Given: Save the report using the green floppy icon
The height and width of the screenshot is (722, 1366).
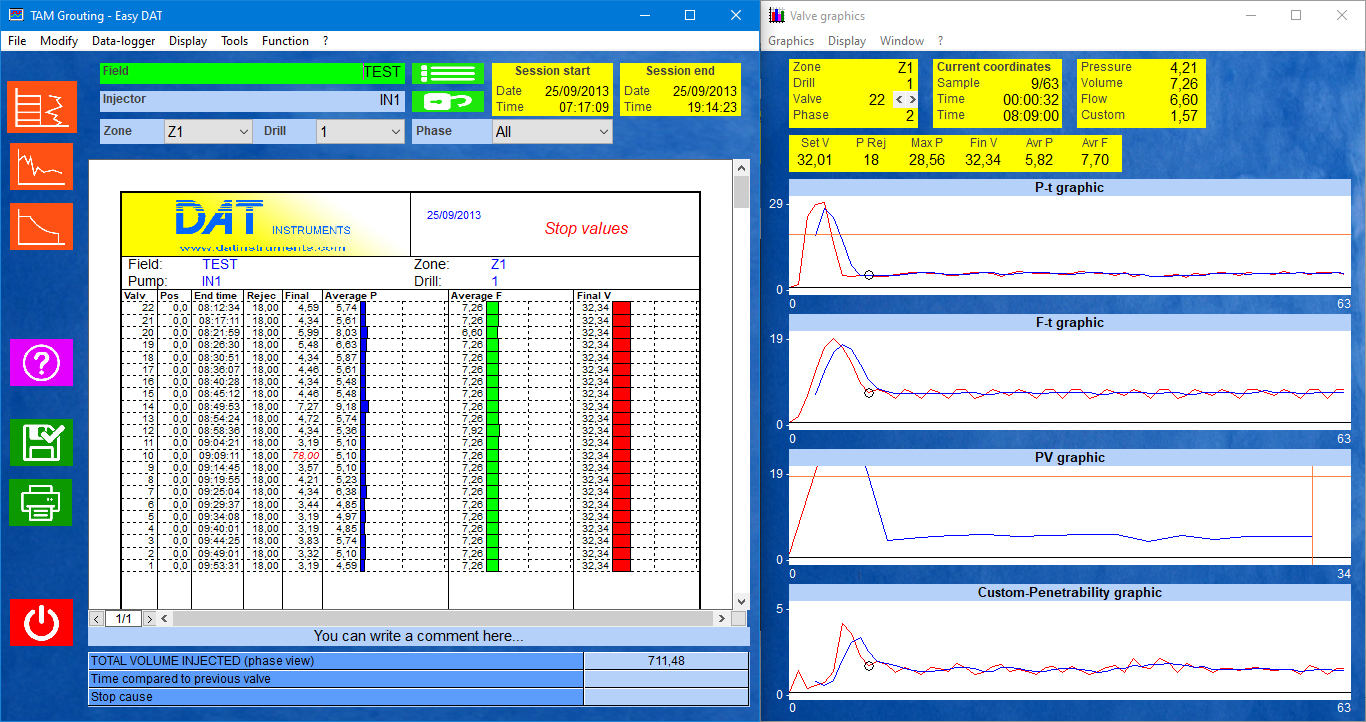Looking at the screenshot, I should (x=42, y=442).
